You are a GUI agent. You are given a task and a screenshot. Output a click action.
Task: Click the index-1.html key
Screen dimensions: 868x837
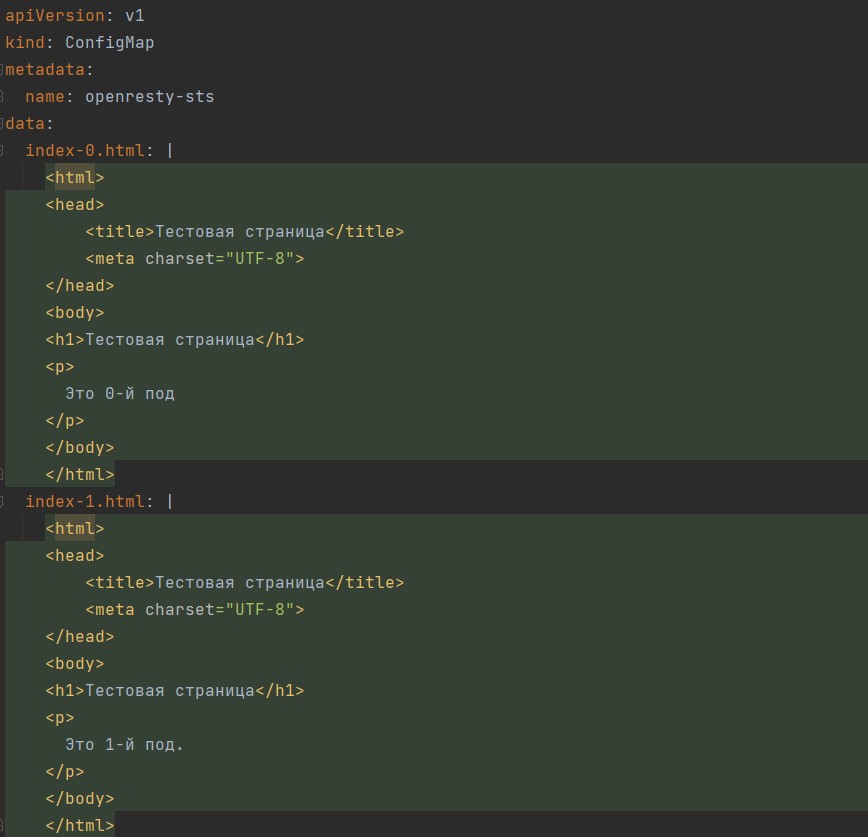tap(85, 502)
